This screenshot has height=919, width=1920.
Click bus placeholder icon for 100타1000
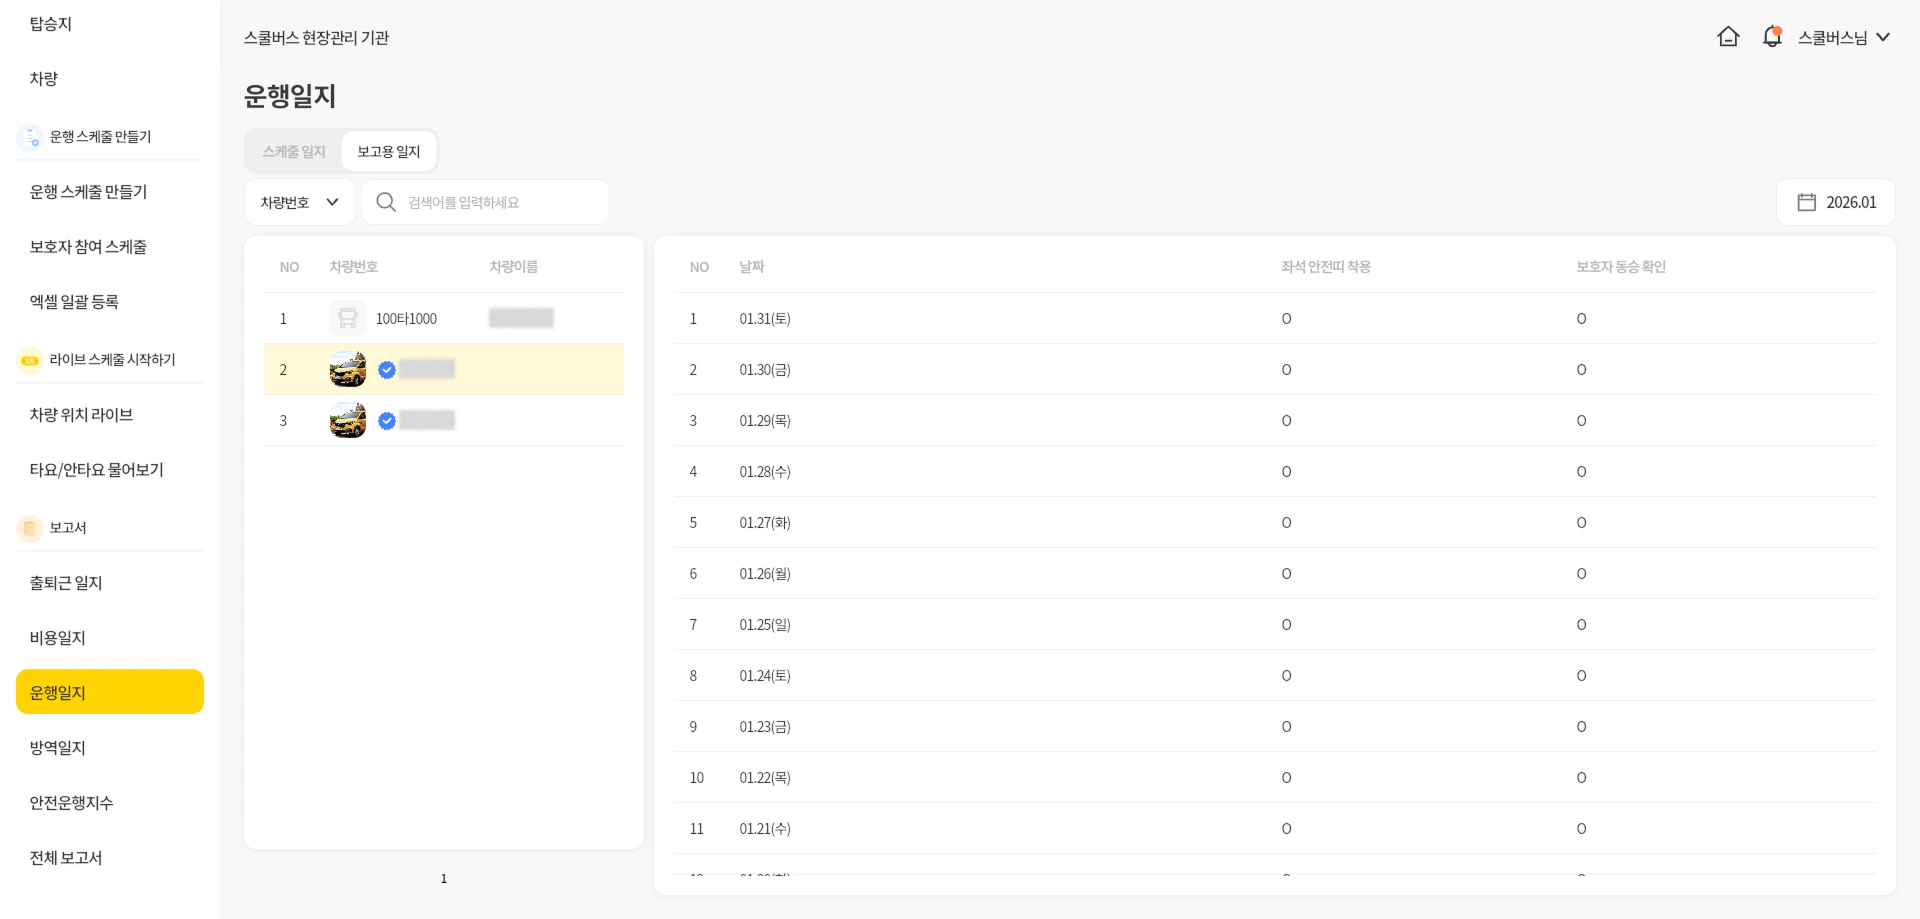pos(347,318)
